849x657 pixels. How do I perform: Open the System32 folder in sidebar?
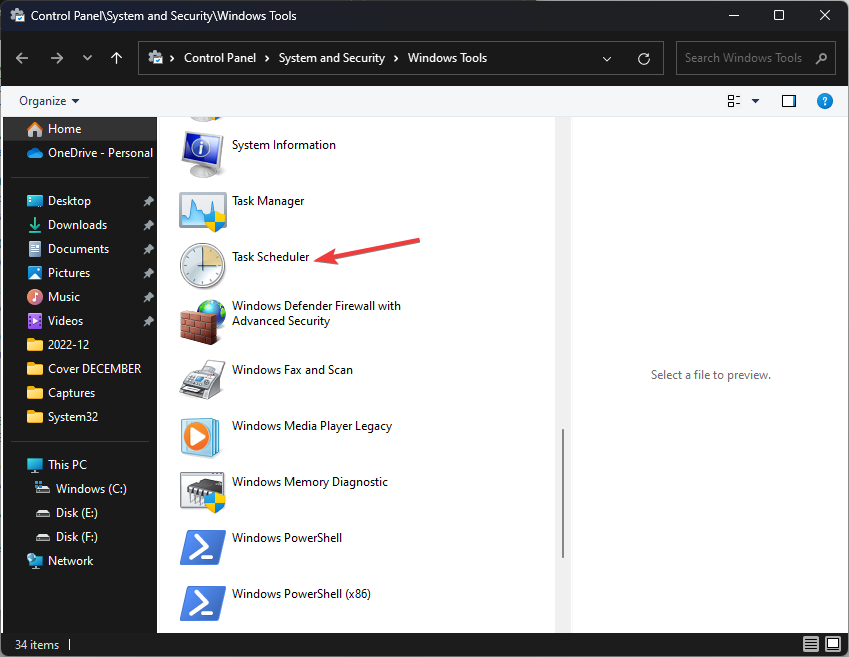click(73, 417)
